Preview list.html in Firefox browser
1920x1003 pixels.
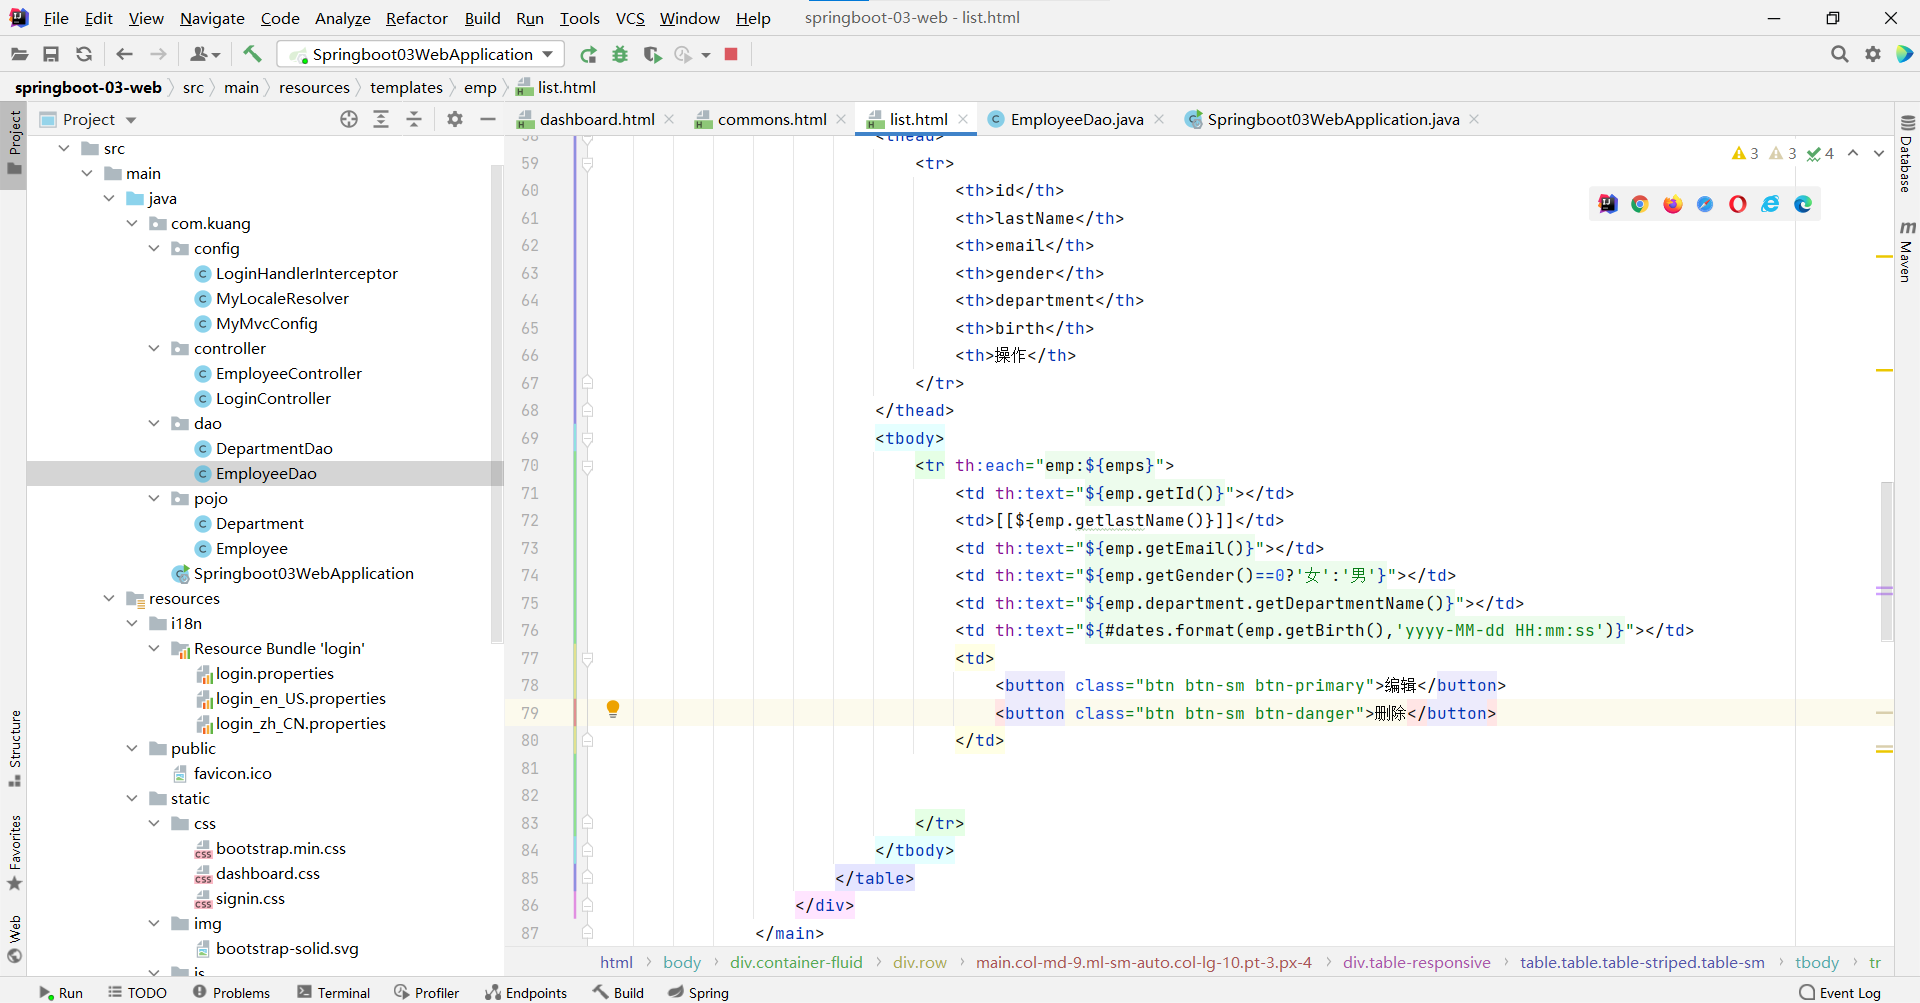(x=1673, y=204)
